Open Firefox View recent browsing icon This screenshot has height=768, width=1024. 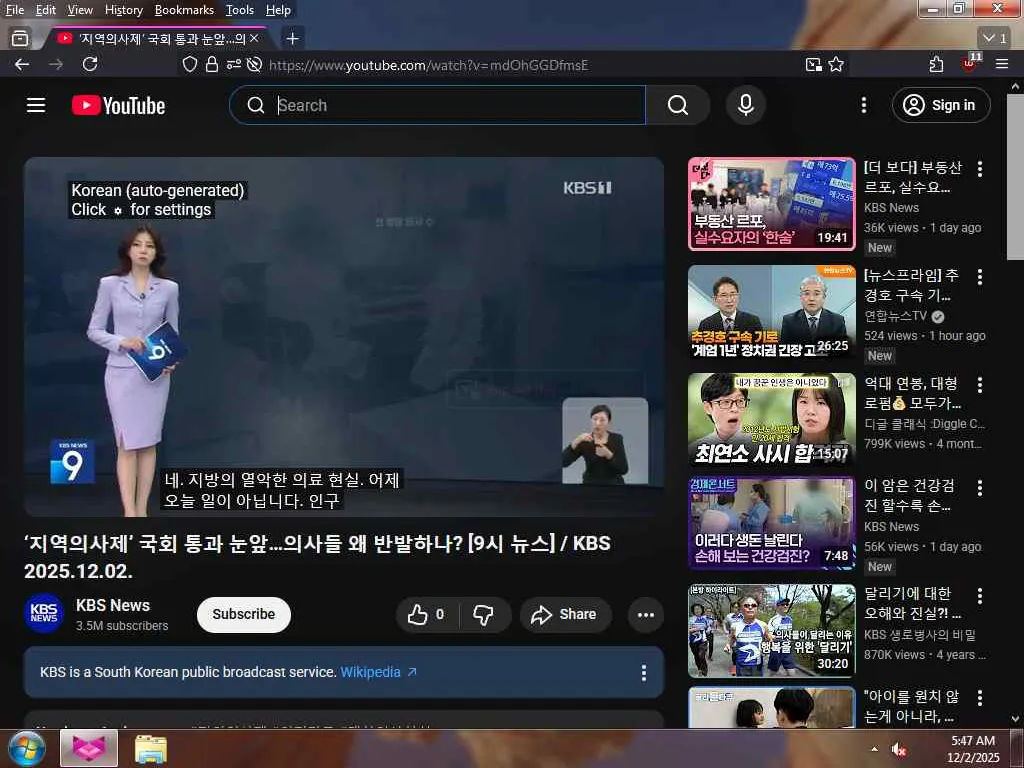point(20,39)
